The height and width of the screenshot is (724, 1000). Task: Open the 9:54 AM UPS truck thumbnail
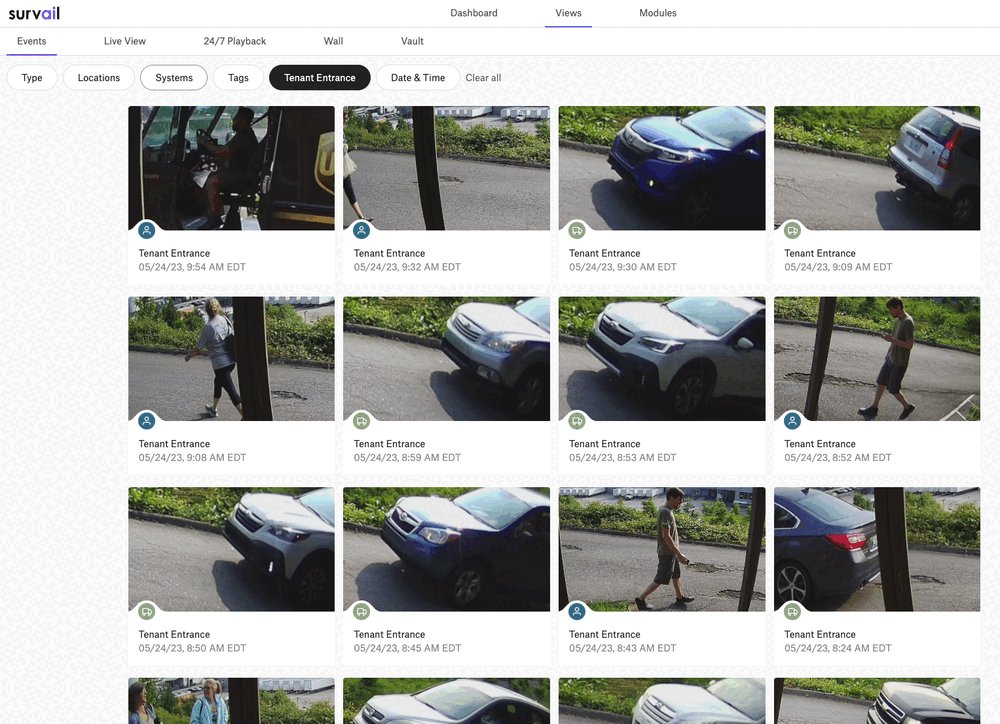pyautogui.click(x=232, y=168)
